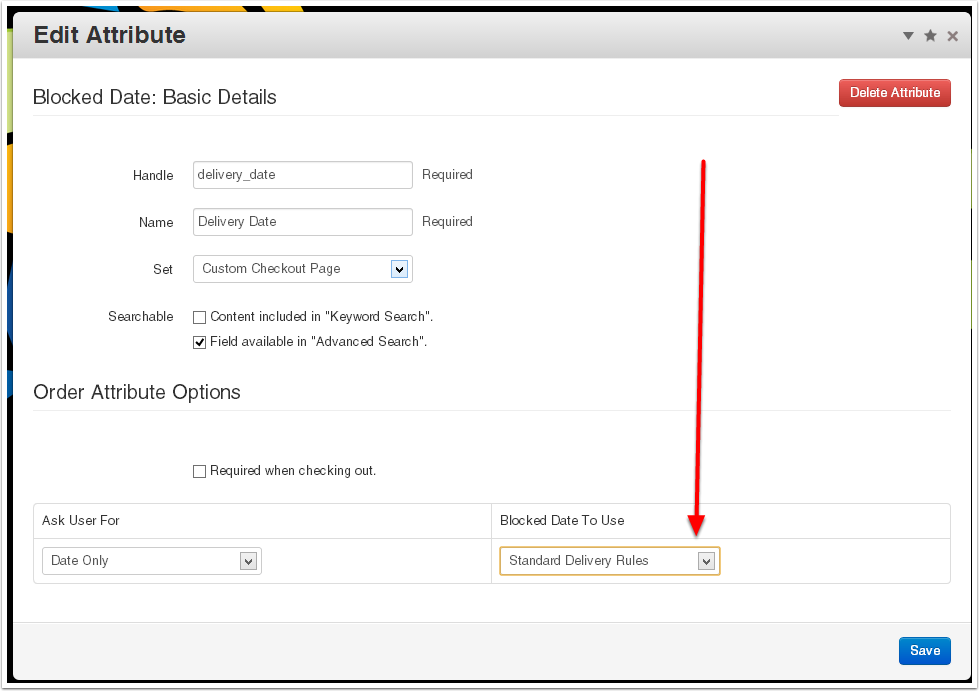This screenshot has width=979, height=691.
Task: Expand the Ask User For Date Only dropdown
Action: 151,561
